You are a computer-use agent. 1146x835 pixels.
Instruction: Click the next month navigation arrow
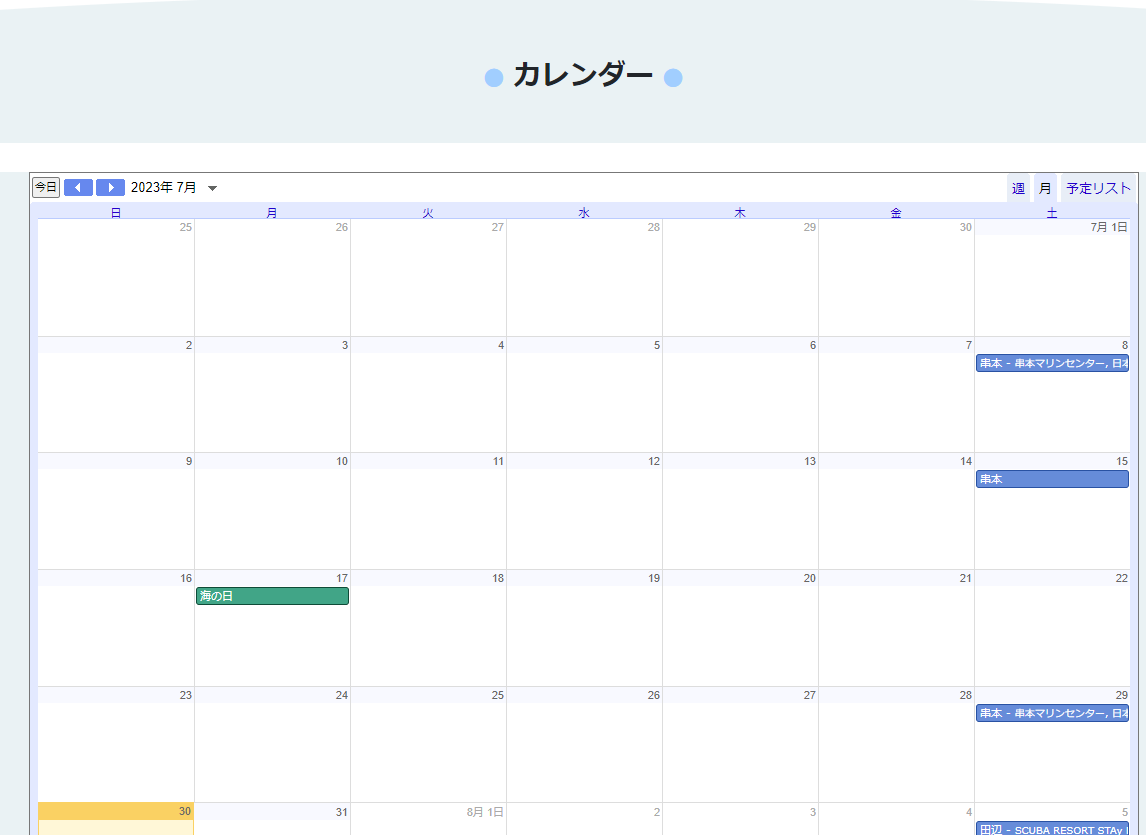coord(109,187)
